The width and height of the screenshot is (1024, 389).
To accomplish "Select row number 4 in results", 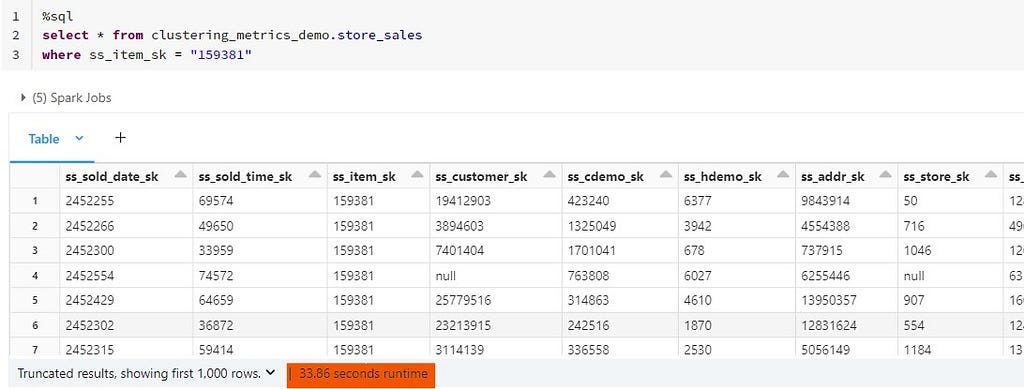I will [35, 276].
